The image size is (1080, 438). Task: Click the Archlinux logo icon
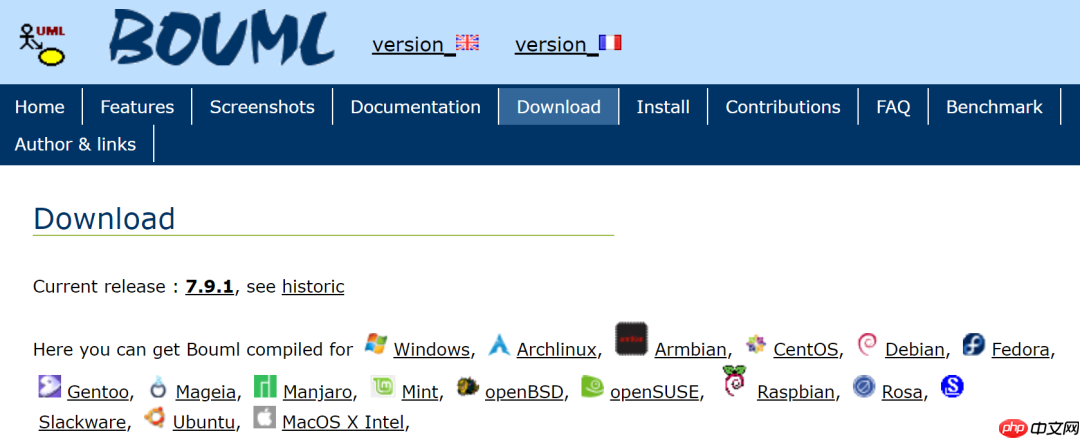pyautogui.click(x=499, y=344)
